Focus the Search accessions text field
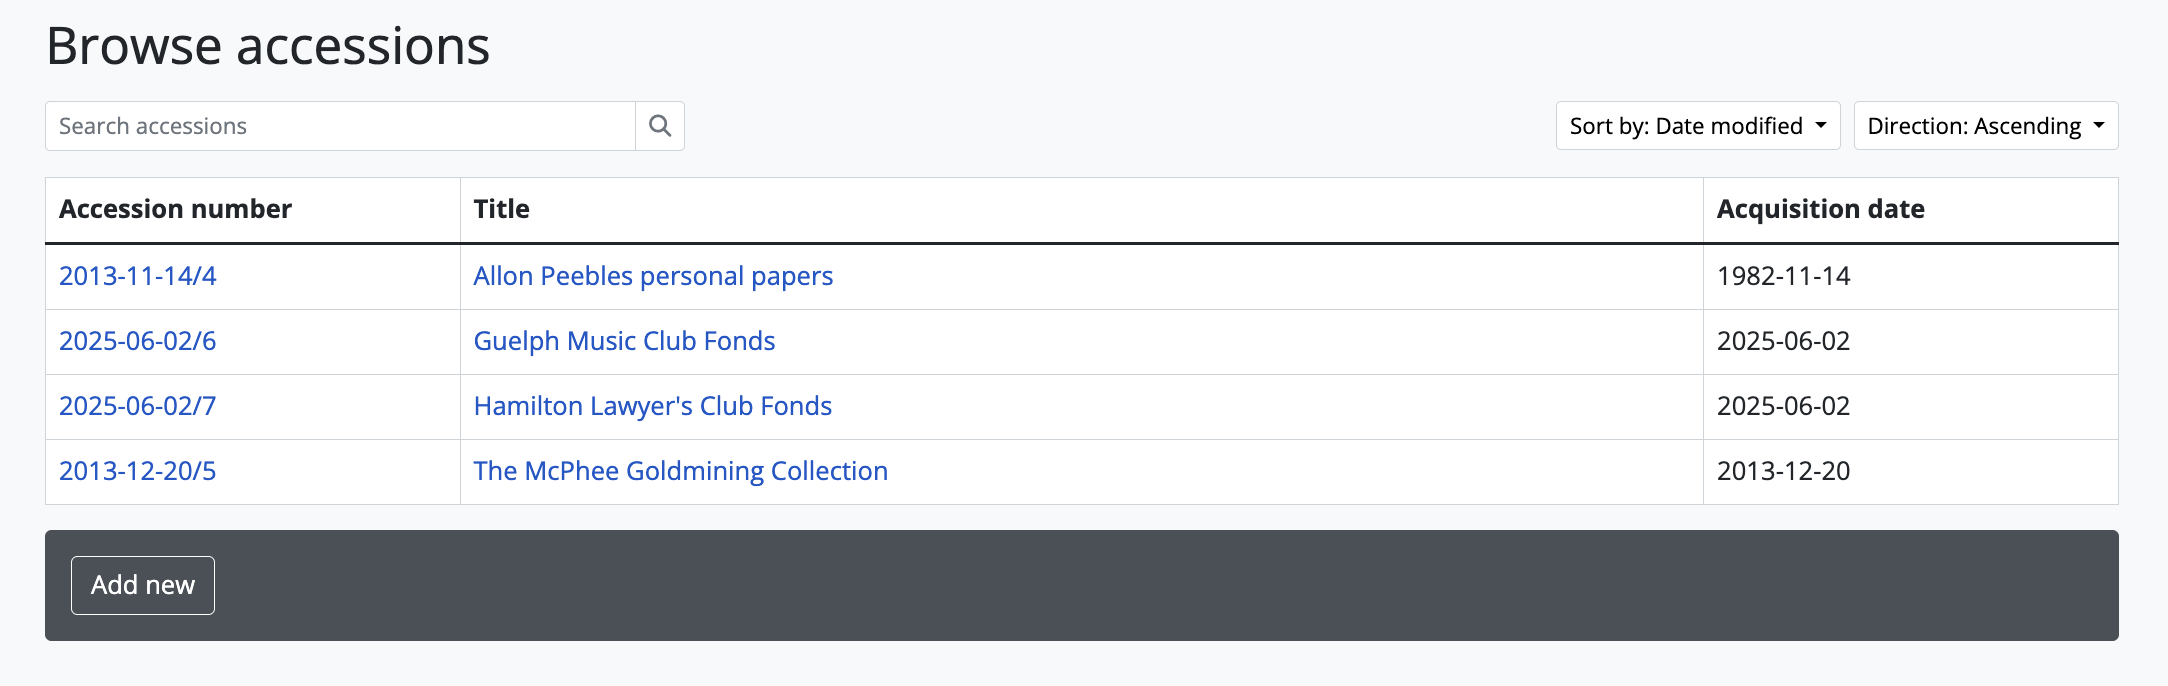This screenshot has width=2168, height=686. click(x=340, y=126)
